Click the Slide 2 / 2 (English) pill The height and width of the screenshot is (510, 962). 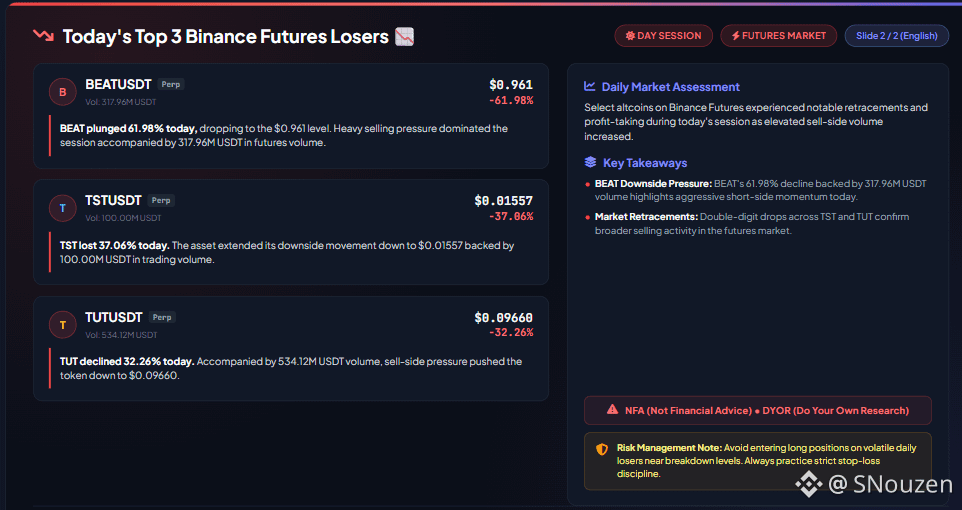coord(896,36)
